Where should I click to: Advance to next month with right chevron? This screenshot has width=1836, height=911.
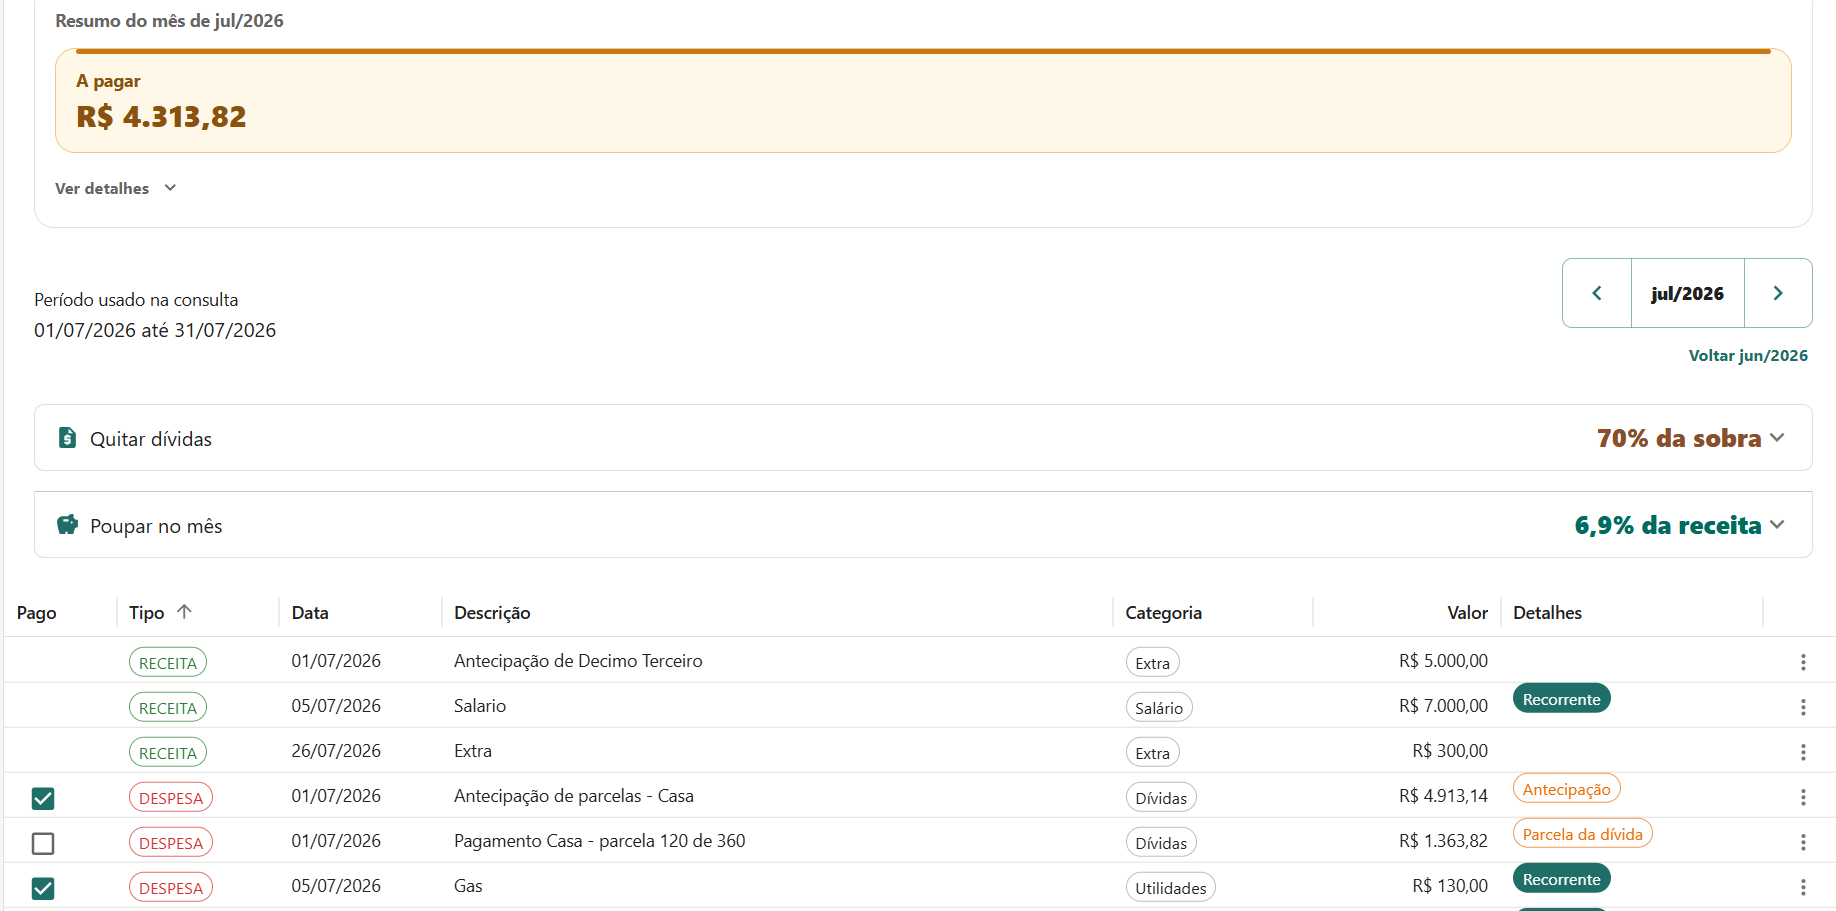[1778, 293]
